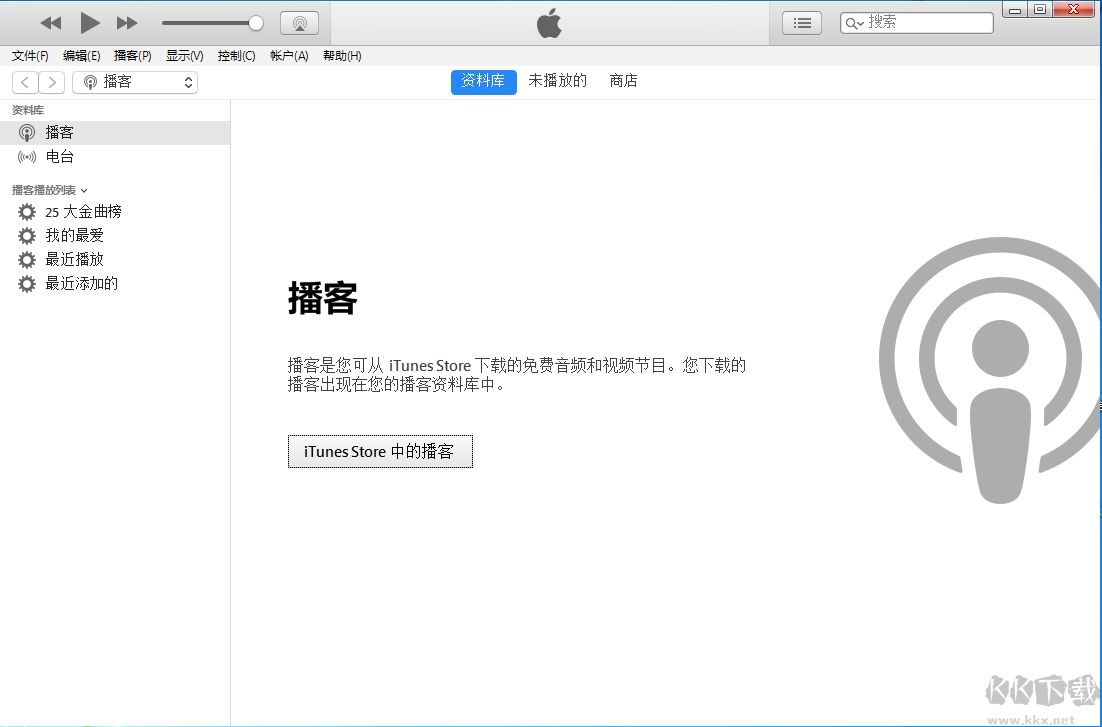Collapse the 播客播放列表 section
The width and height of the screenshot is (1102, 727).
point(83,190)
